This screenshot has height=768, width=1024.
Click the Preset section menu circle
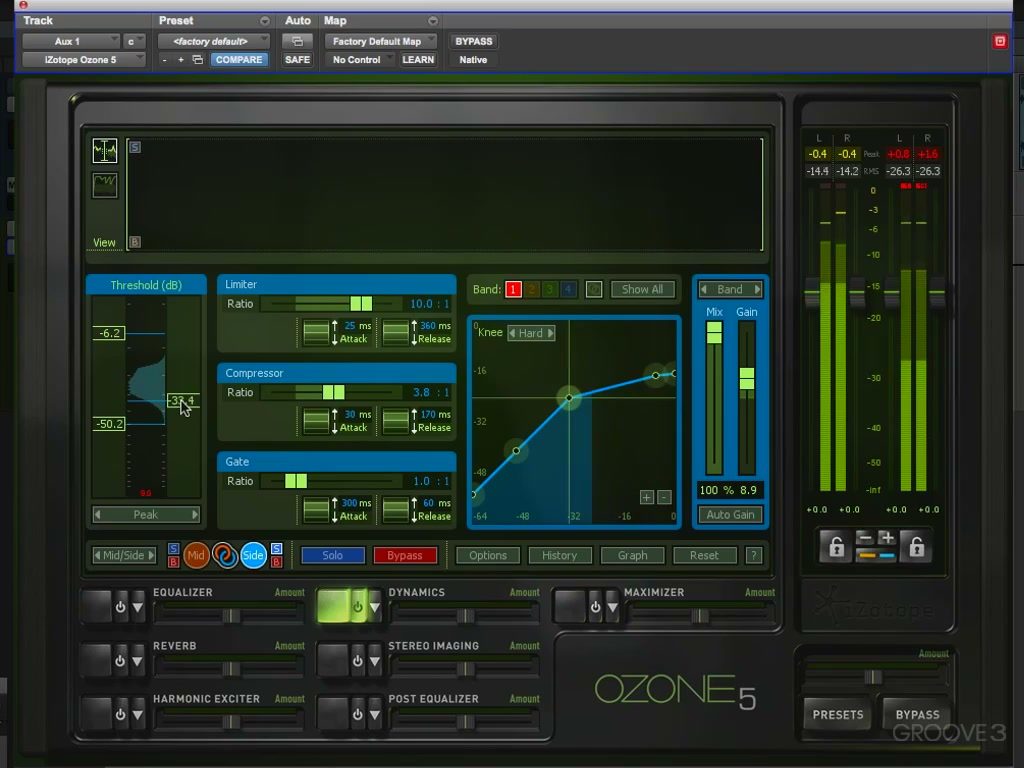tap(264, 21)
